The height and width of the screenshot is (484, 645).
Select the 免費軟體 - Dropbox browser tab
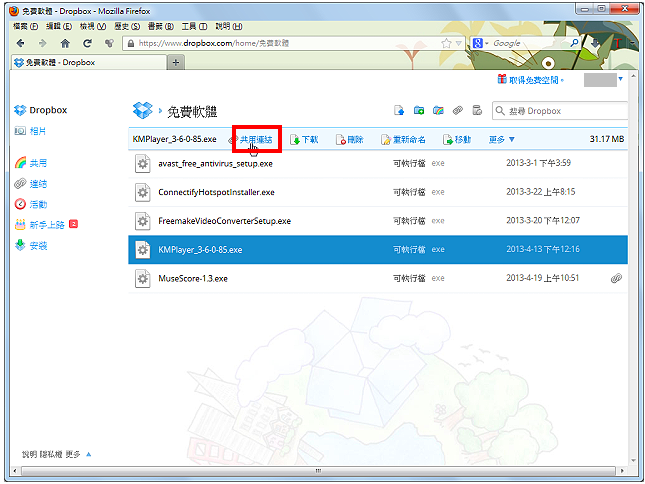click(x=88, y=63)
